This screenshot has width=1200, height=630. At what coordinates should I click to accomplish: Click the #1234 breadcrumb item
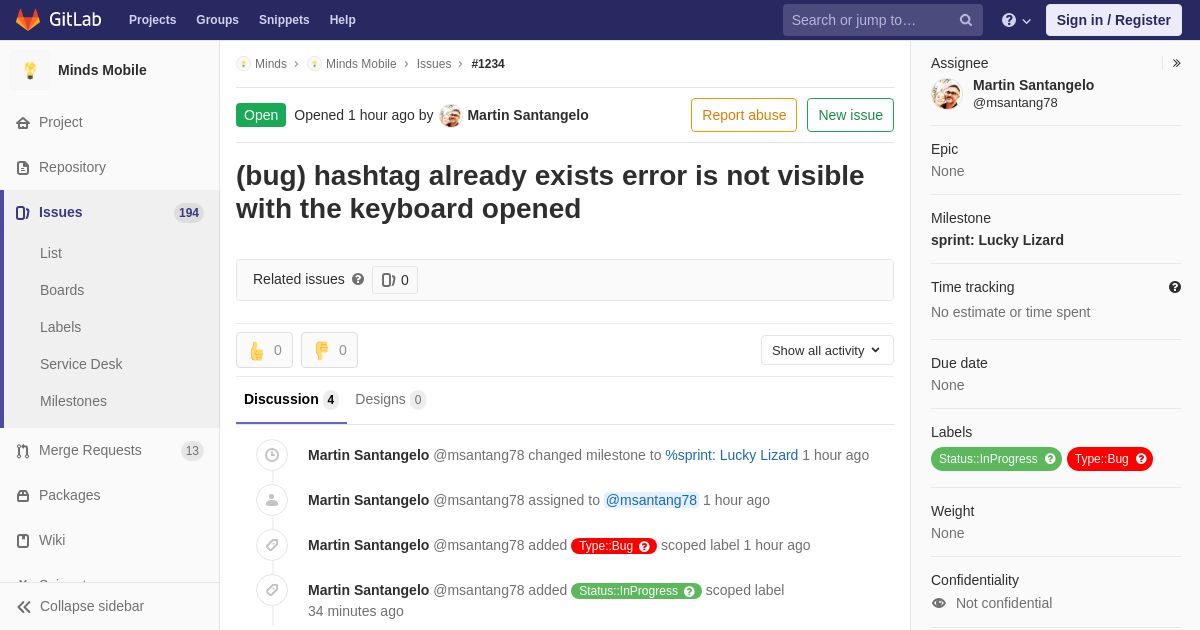click(488, 64)
